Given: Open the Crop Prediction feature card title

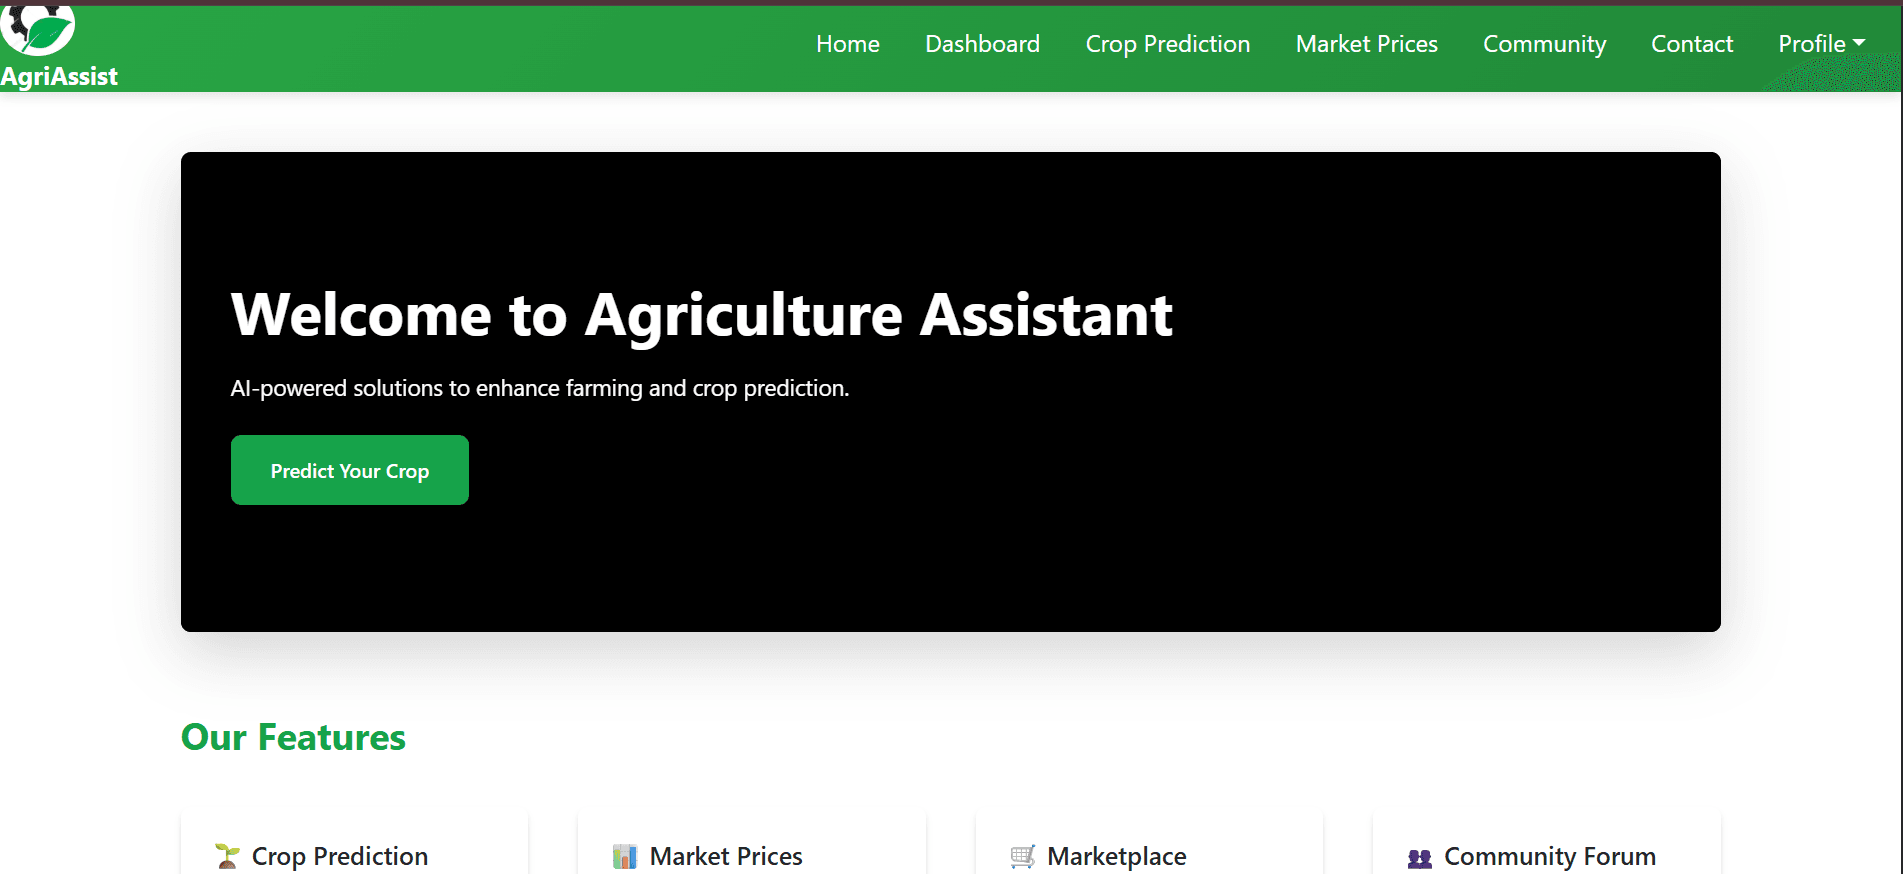Looking at the screenshot, I should coord(339,856).
